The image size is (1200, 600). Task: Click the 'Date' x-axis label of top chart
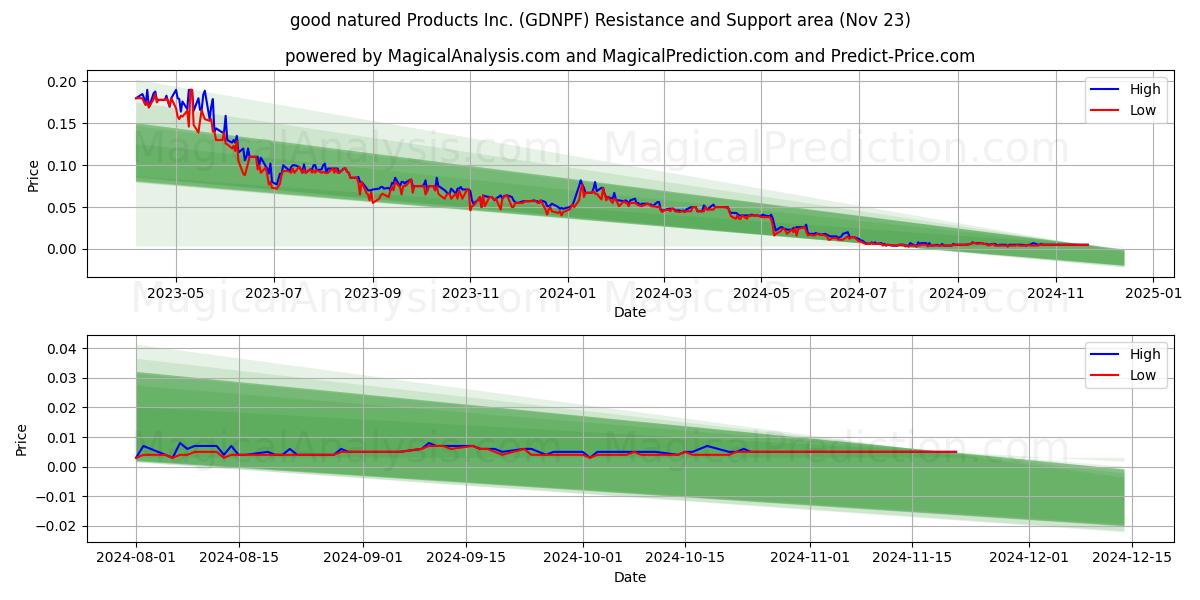(630, 312)
